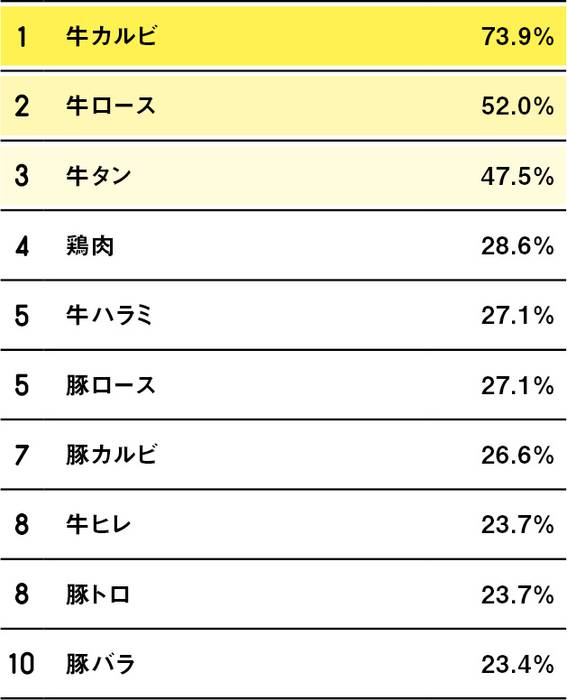Click the 23.4% value
This screenshot has height=700, width=567.
tap(517, 665)
